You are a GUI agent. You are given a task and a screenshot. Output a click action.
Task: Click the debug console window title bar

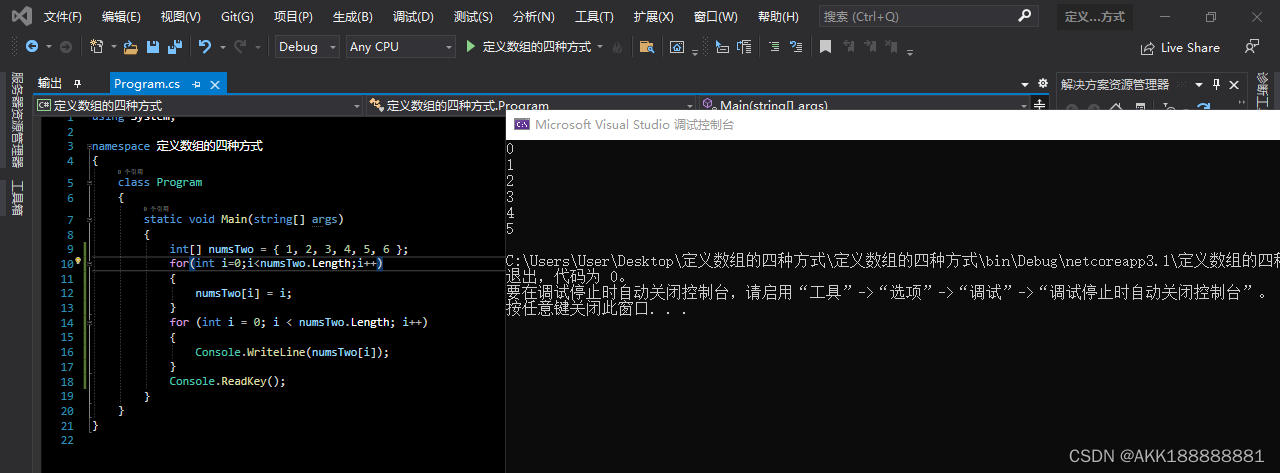(x=893, y=125)
